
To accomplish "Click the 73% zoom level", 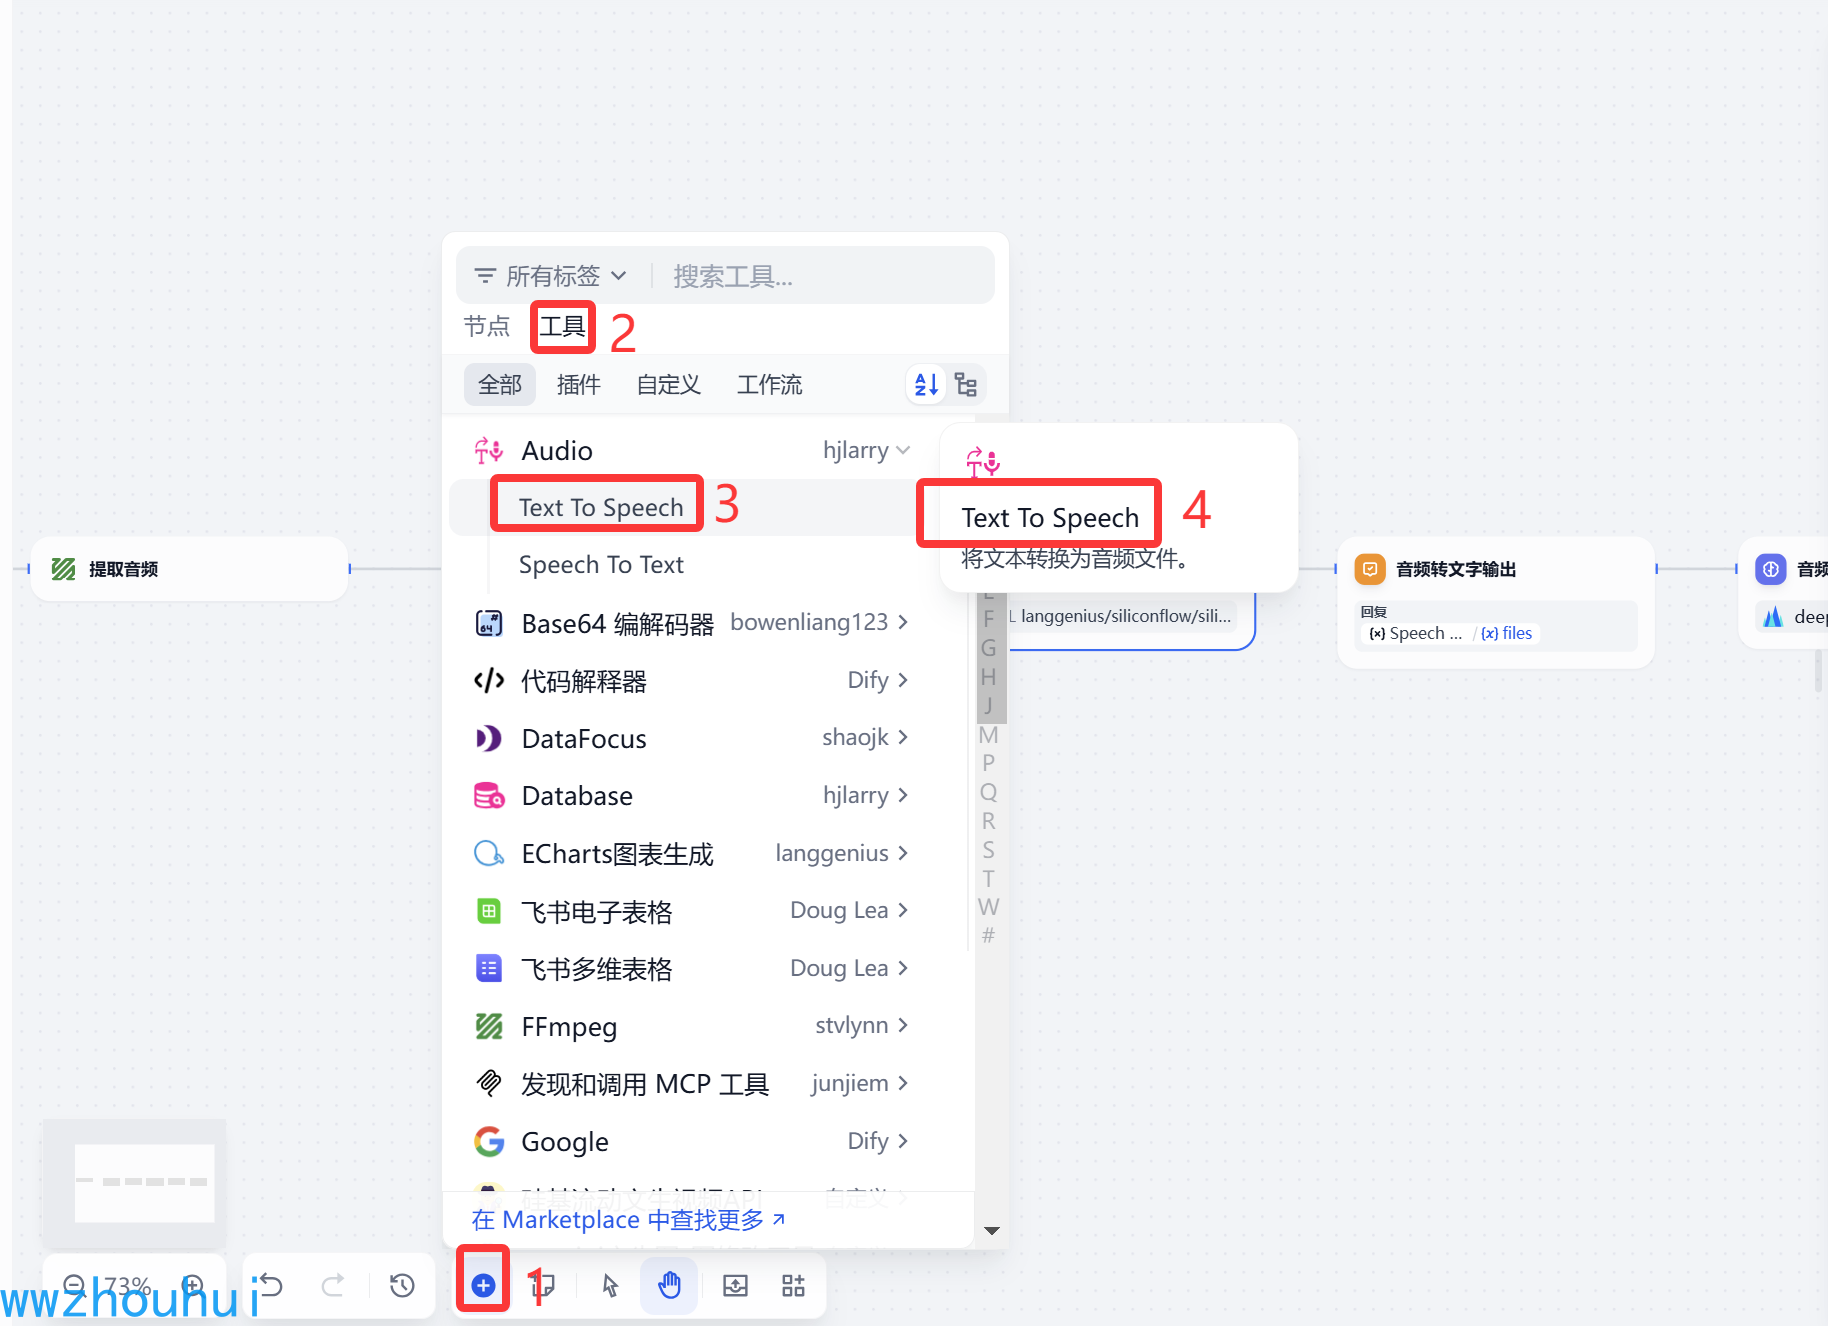I will (127, 1285).
